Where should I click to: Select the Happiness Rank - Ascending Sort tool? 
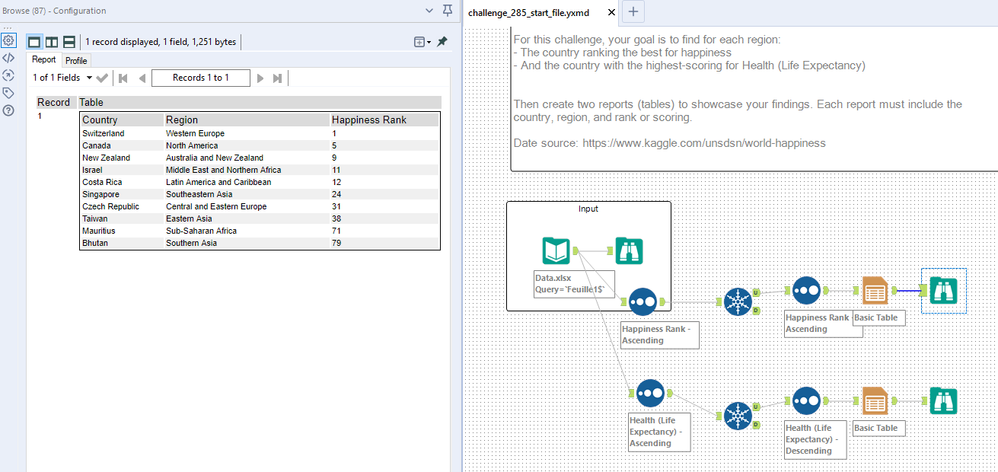coord(643,300)
